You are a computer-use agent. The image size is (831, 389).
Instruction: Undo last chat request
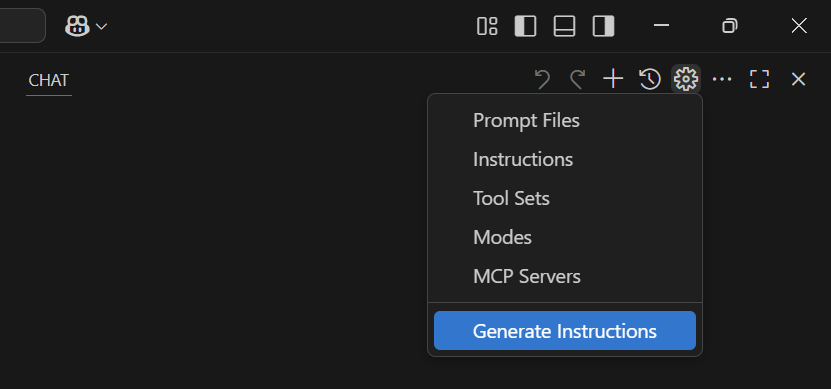point(542,79)
